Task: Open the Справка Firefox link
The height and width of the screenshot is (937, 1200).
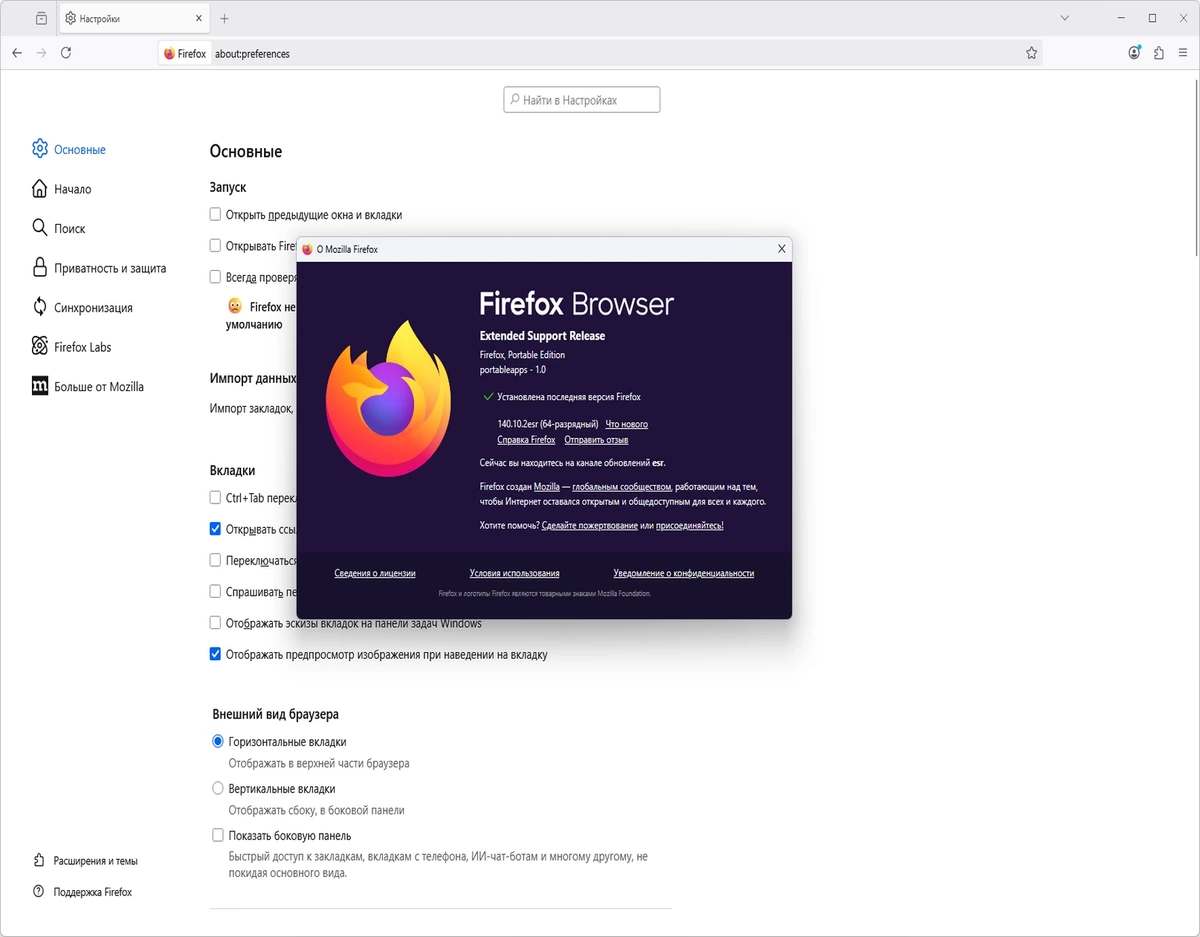Action: point(526,440)
